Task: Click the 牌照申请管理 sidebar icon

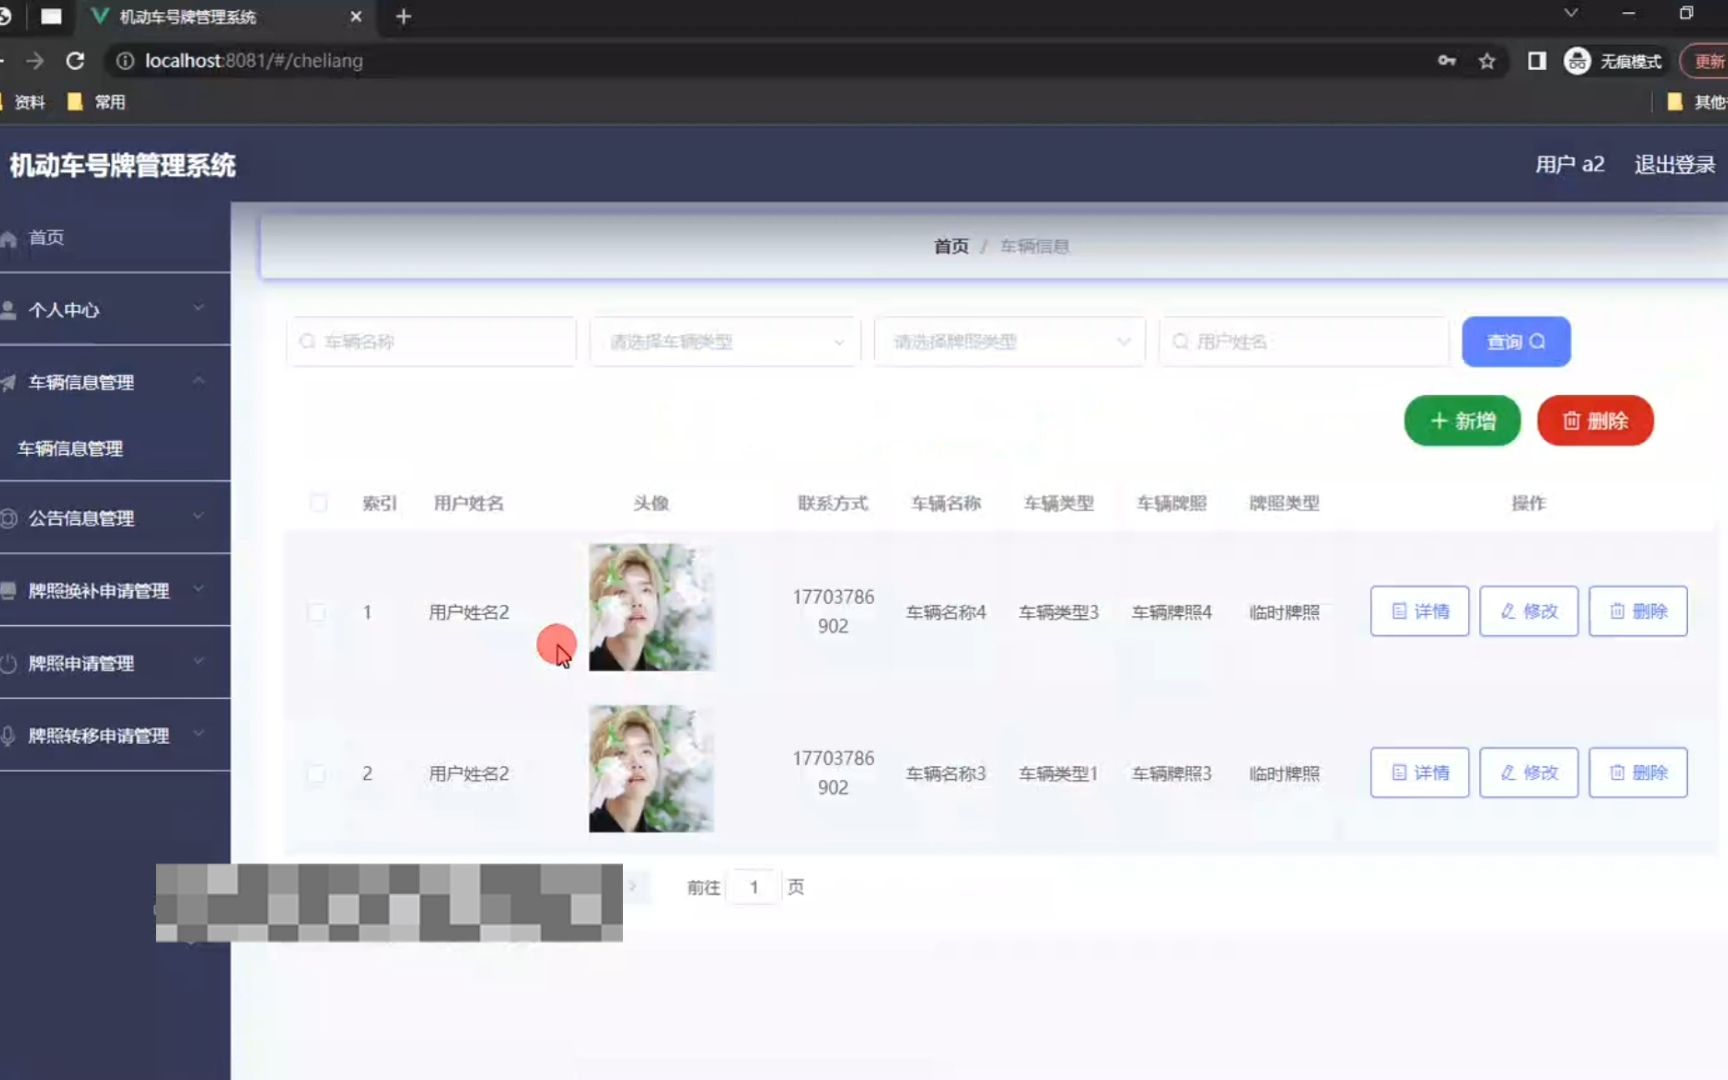Action: pos(10,663)
